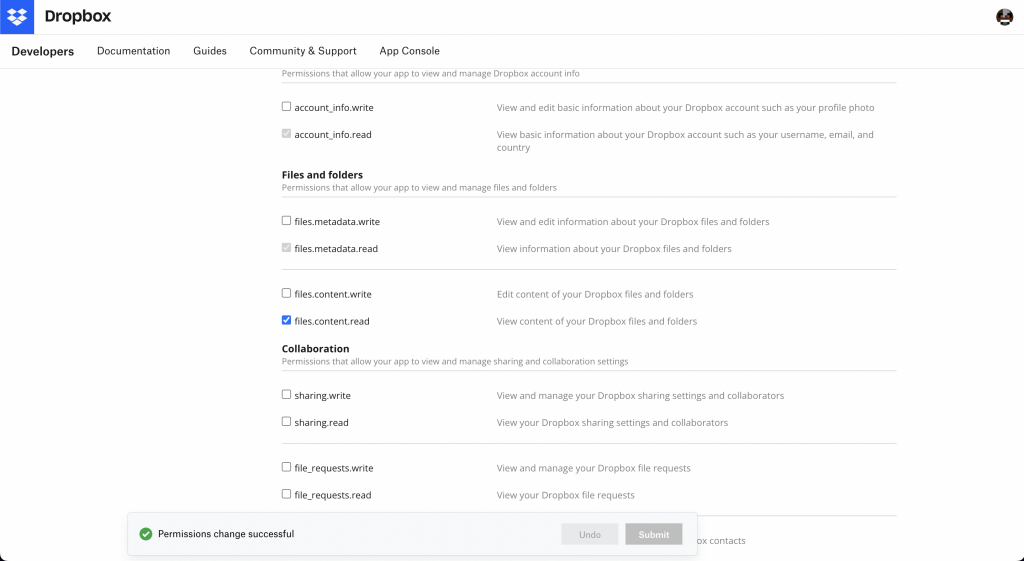The height and width of the screenshot is (561, 1024).
Task: Open the user profile avatar
Action: (1004, 17)
